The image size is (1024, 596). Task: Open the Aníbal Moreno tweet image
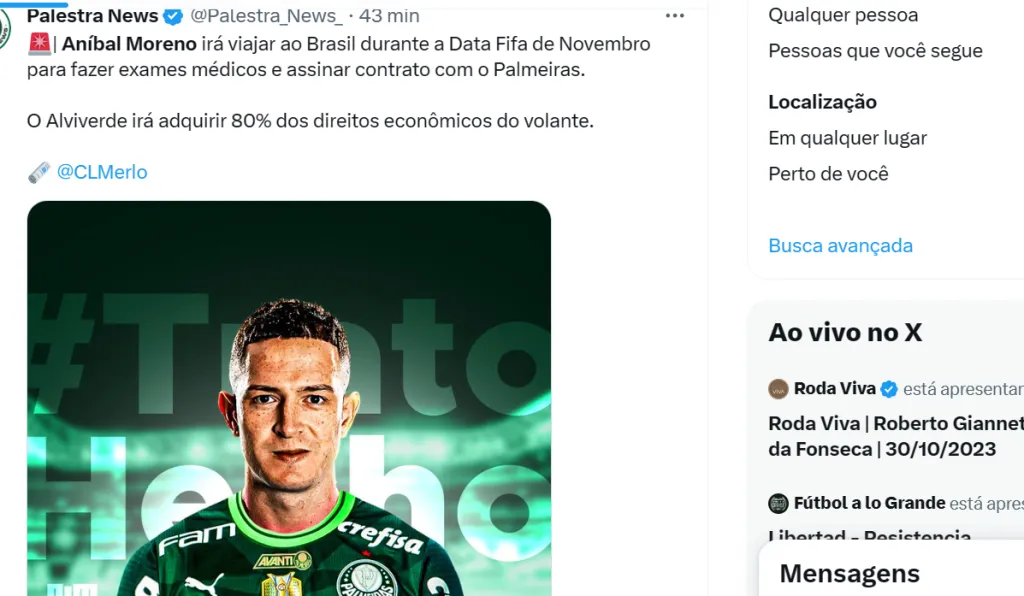coord(289,400)
